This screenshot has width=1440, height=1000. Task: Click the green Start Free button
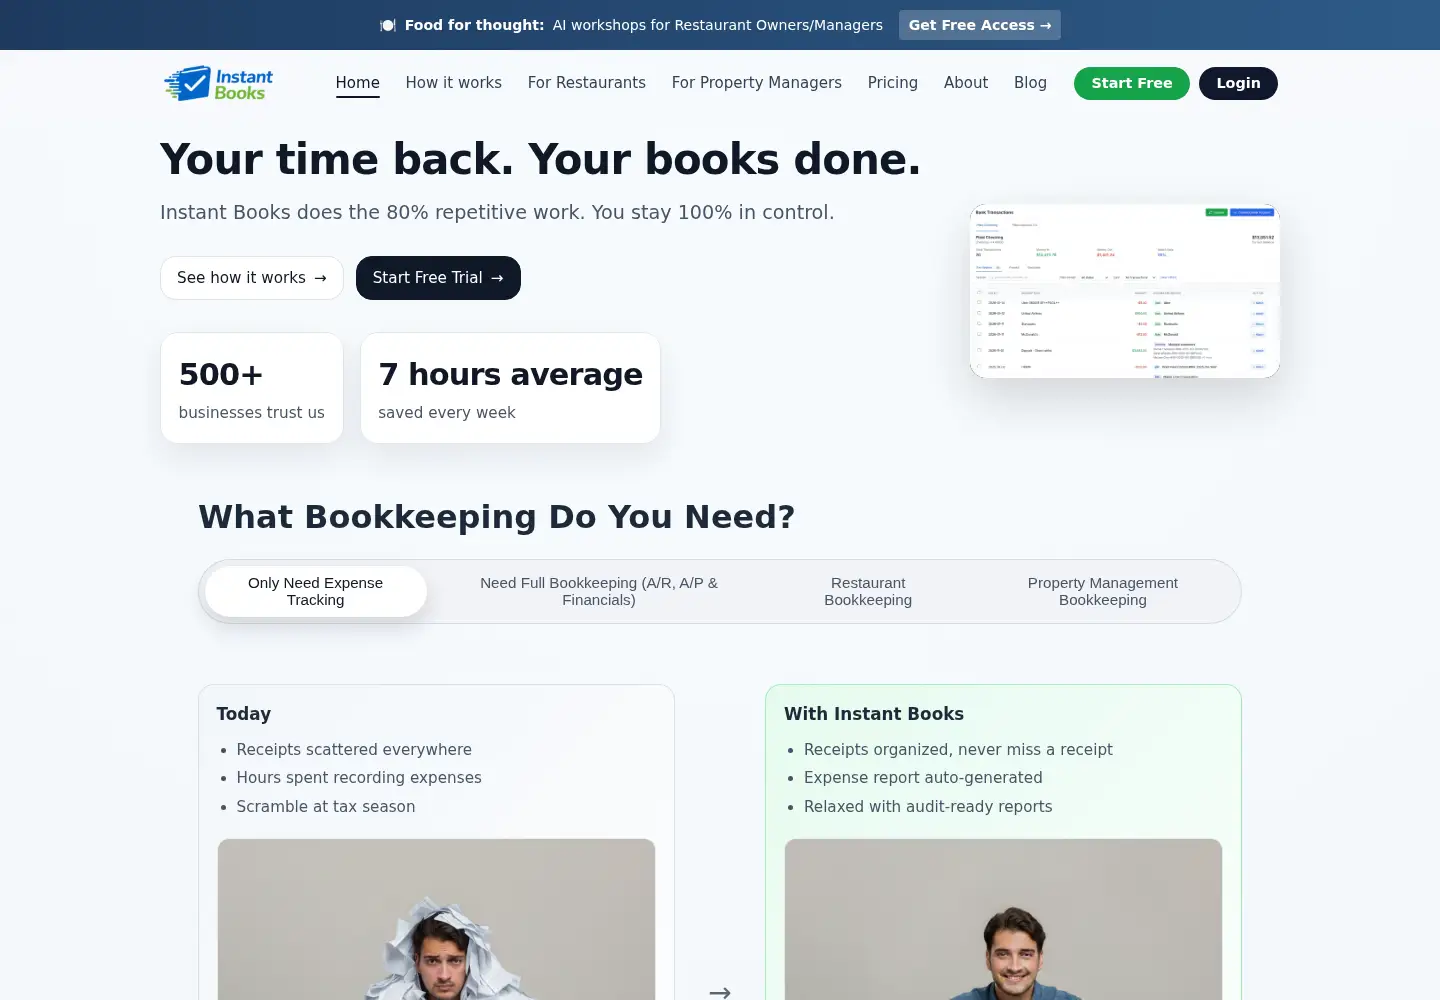[x=1131, y=83]
